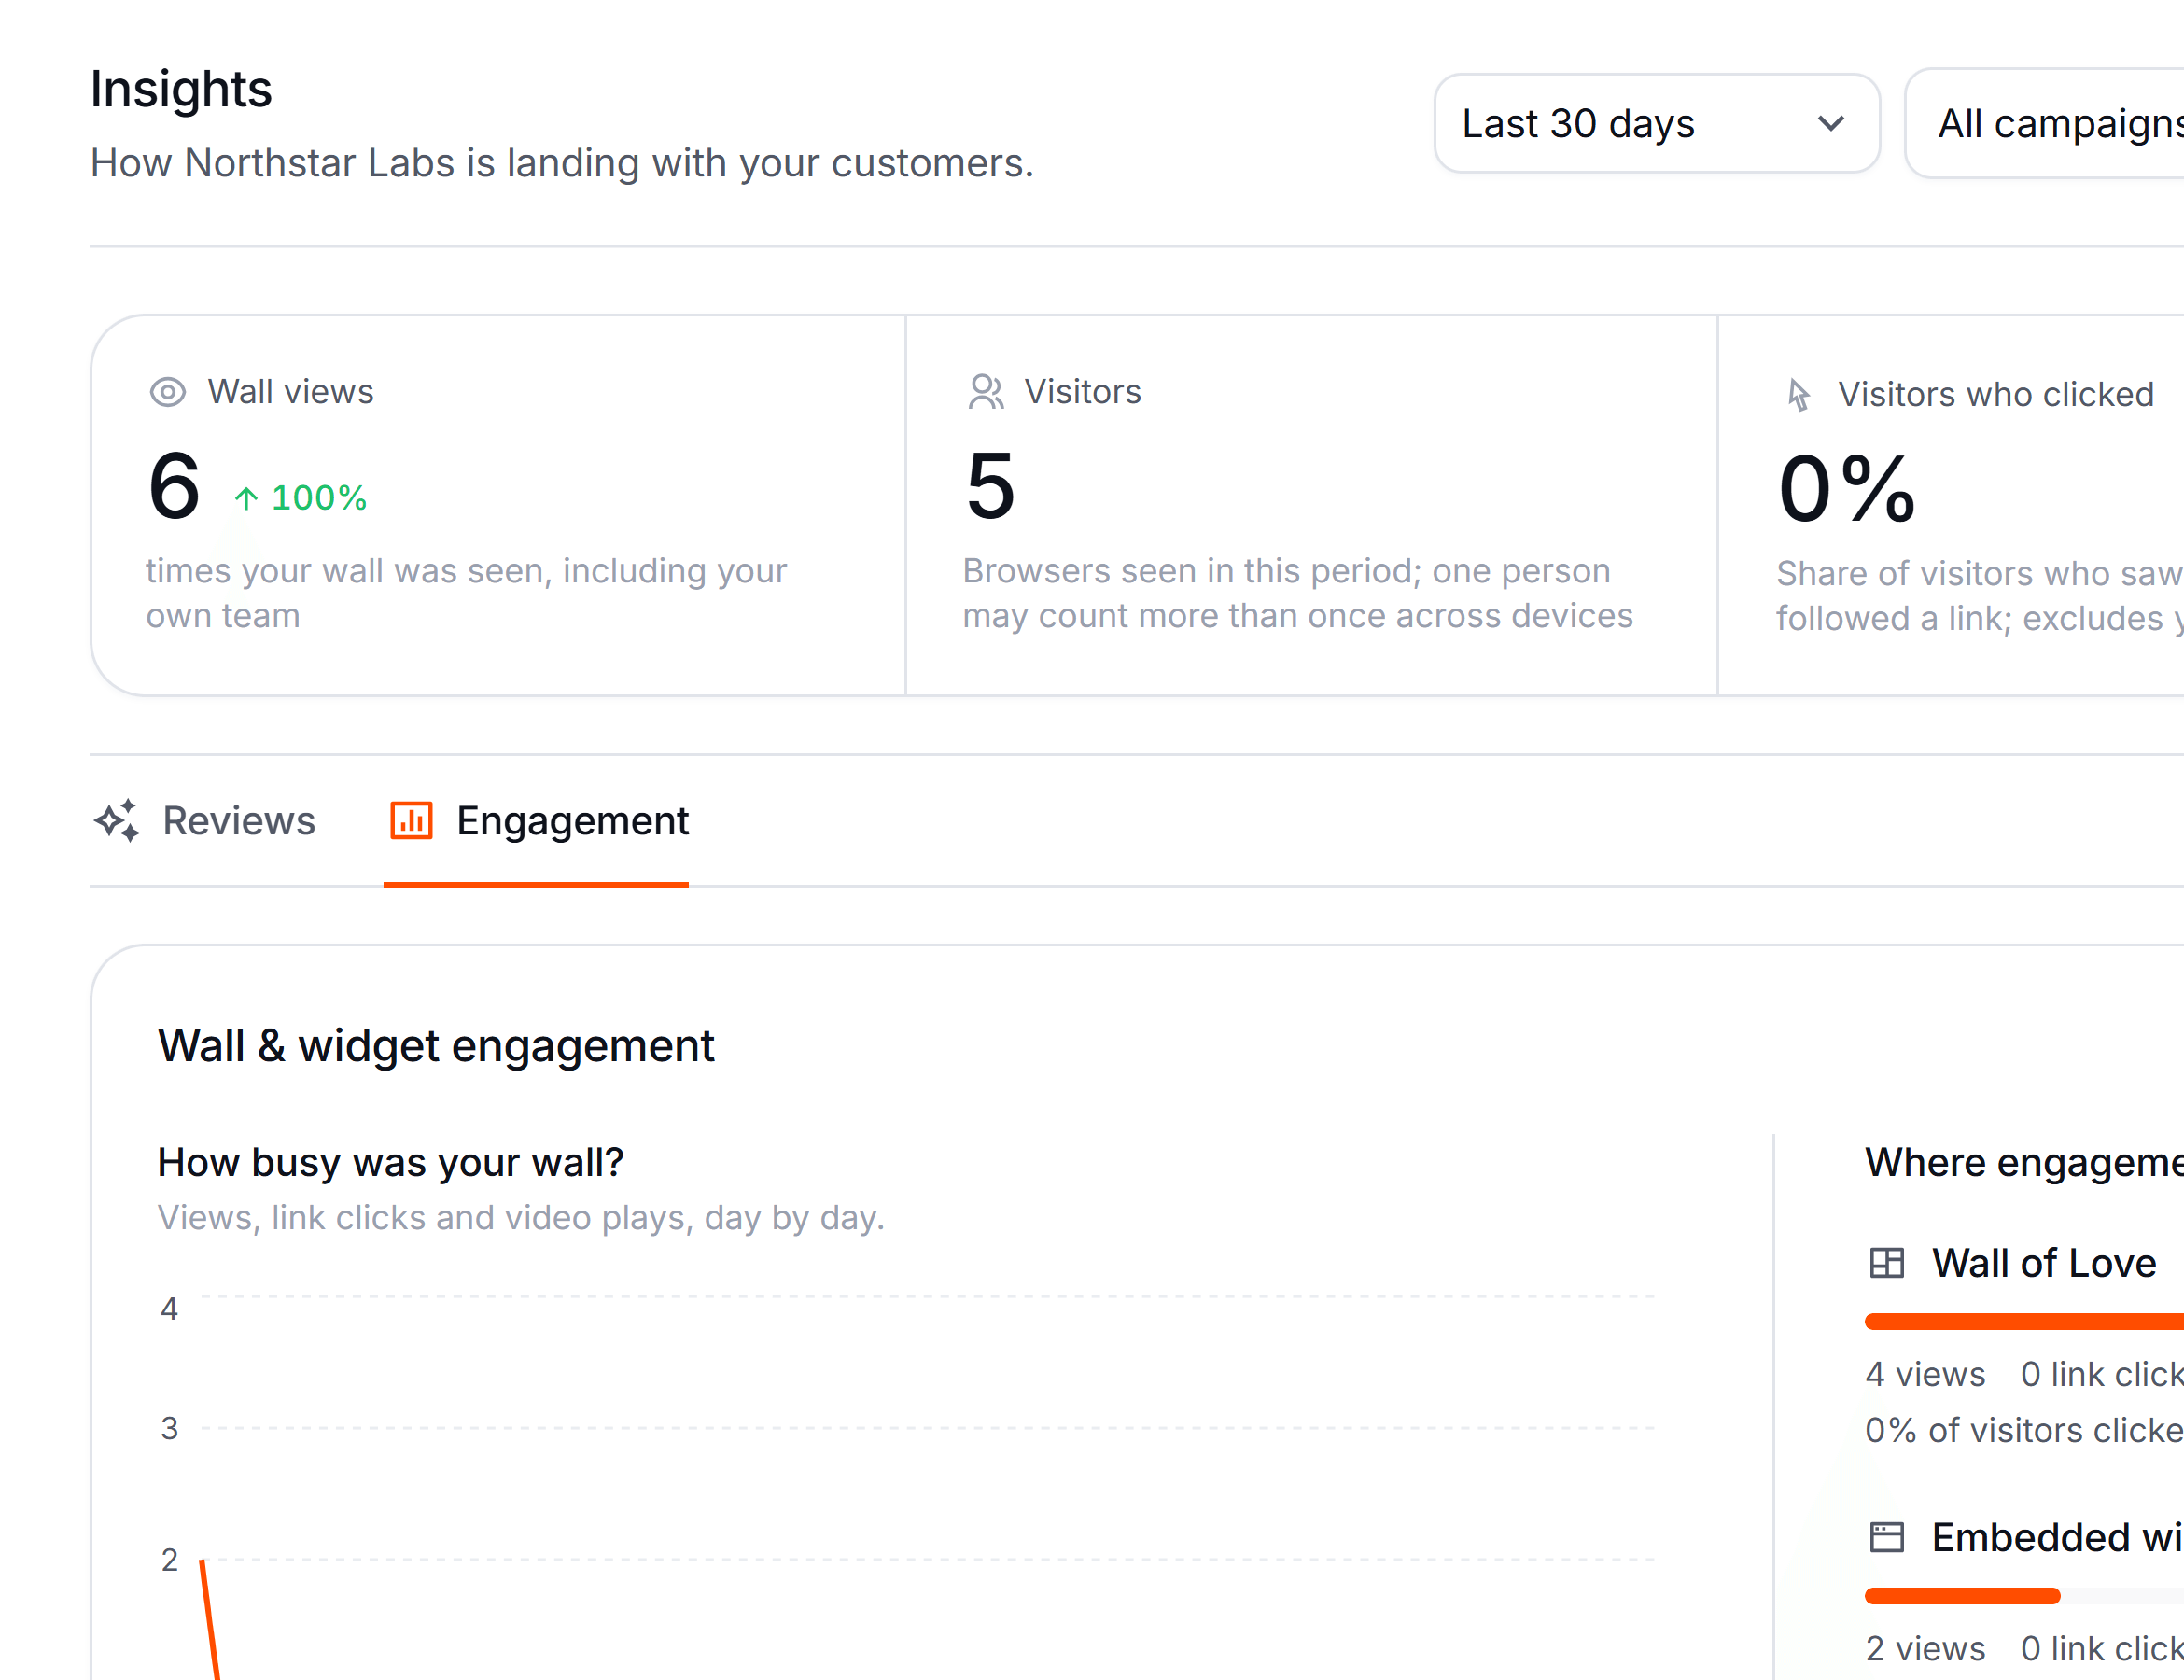
Task: Click the Wall & widget engagement heading
Action: [x=436, y=1046]
